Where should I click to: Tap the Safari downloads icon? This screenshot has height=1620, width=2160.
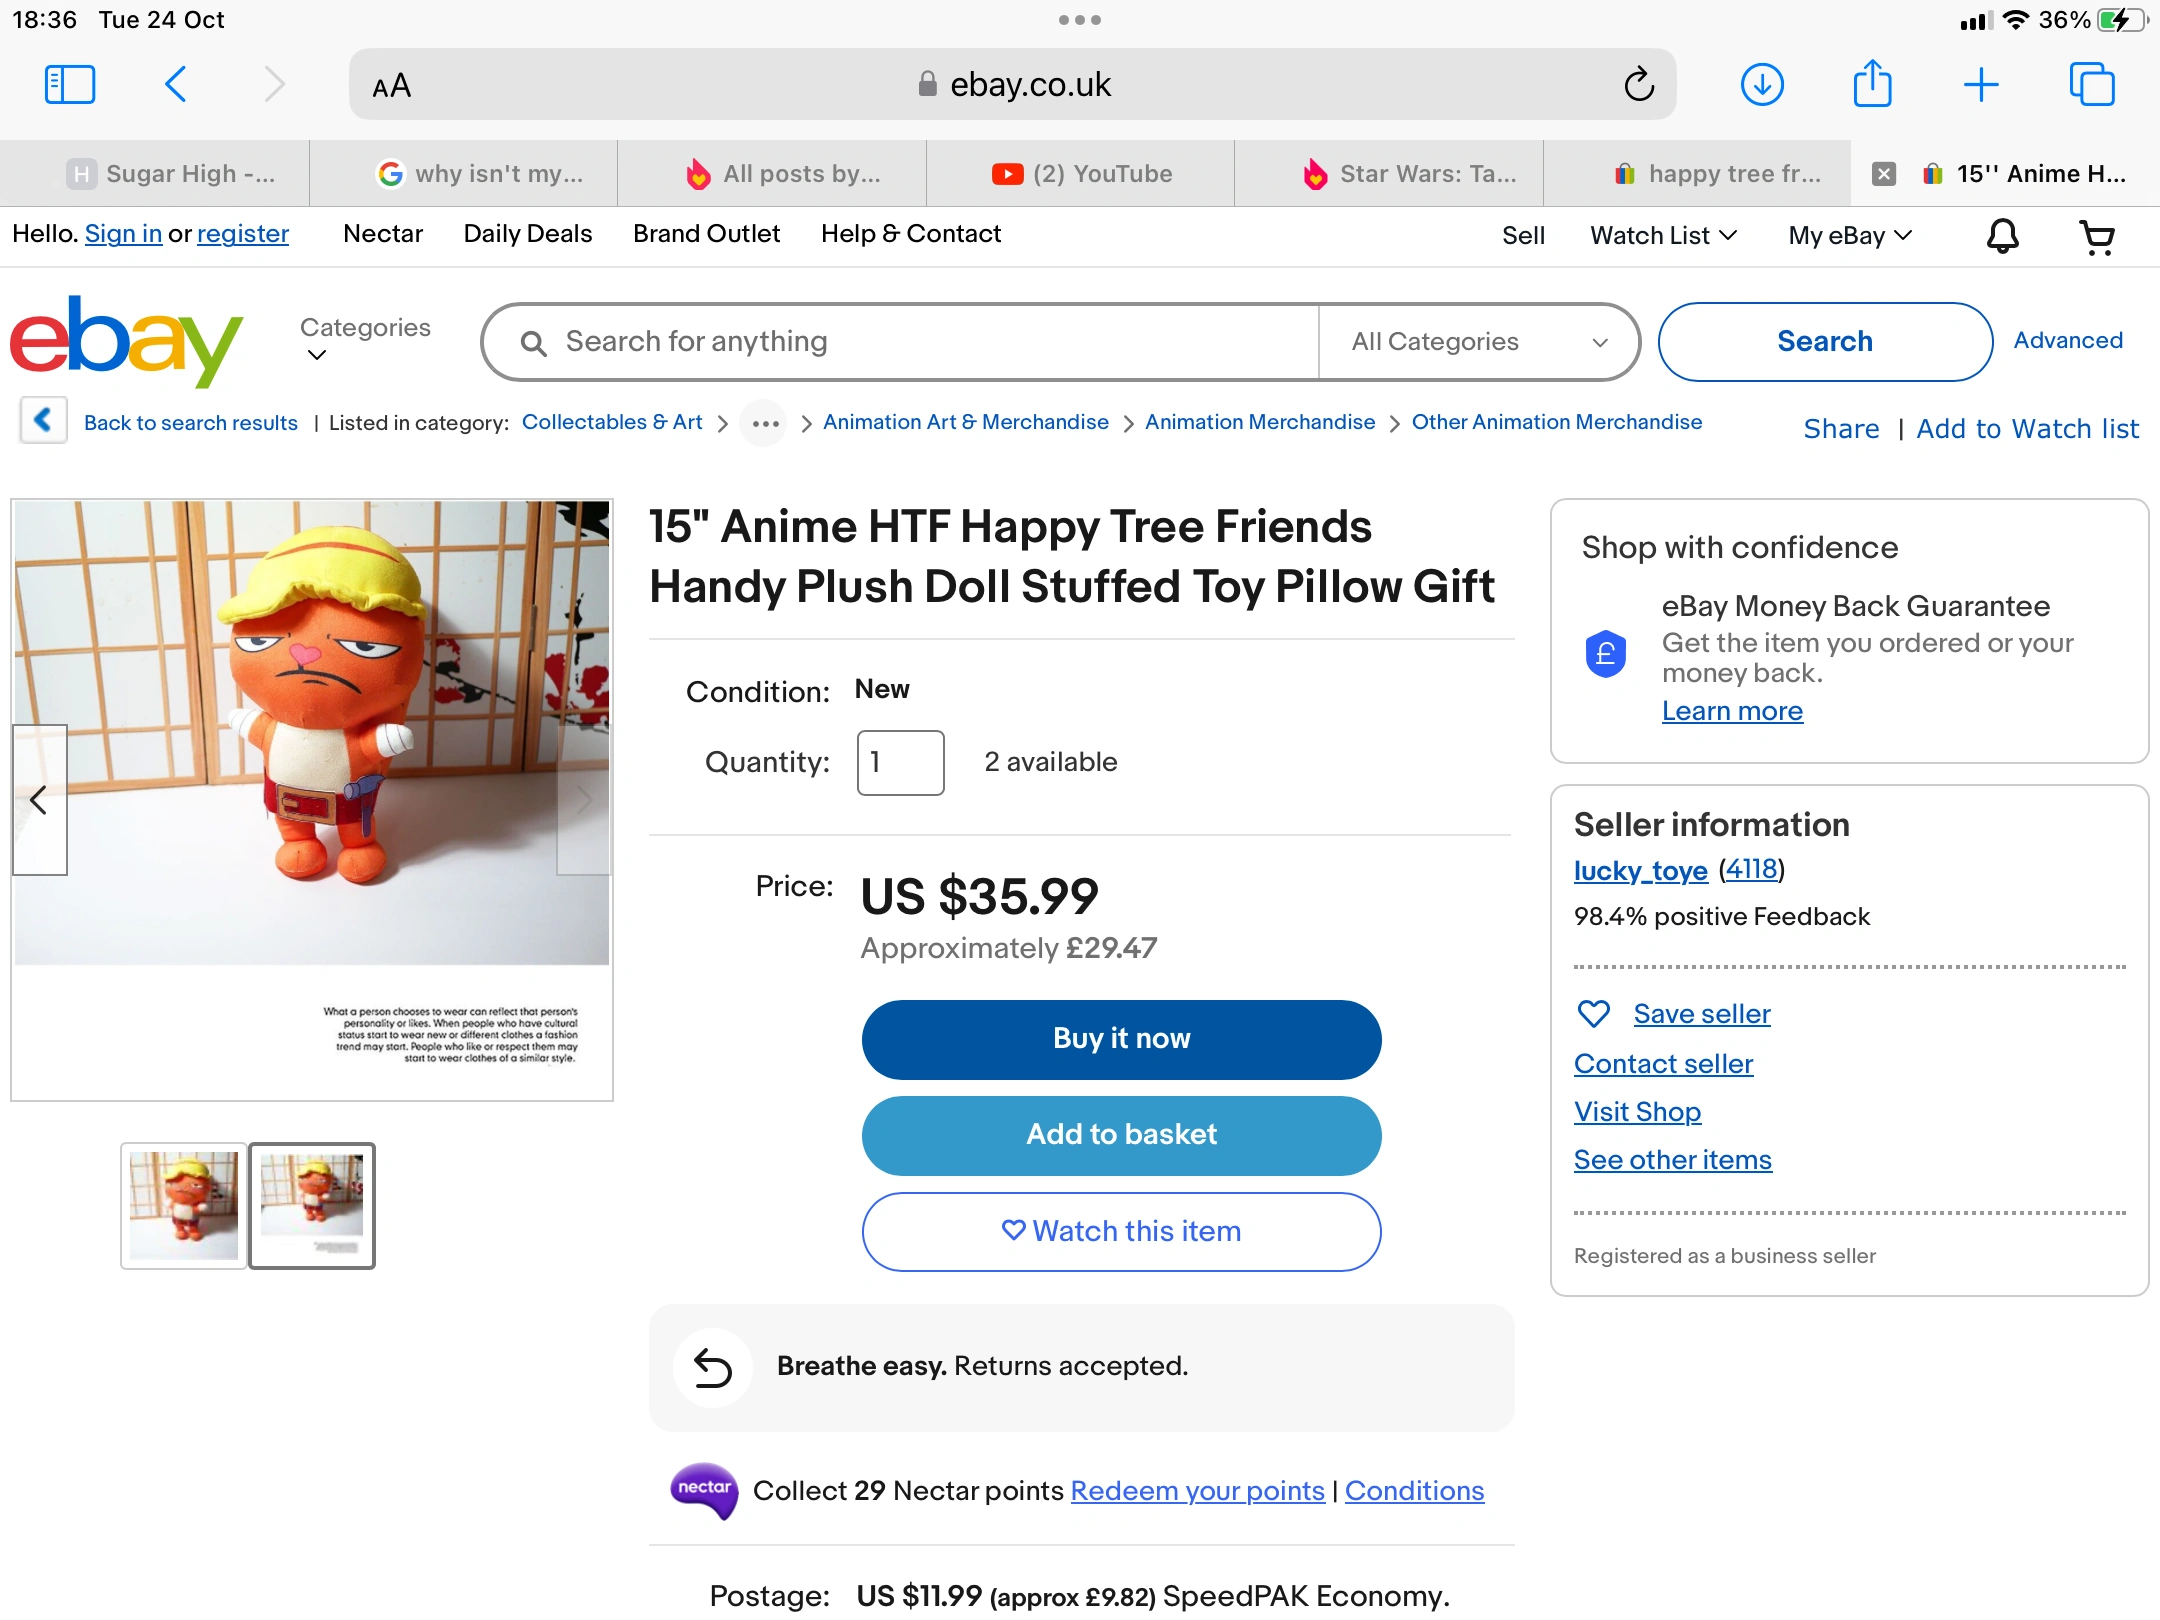(x=1761, y=85)
